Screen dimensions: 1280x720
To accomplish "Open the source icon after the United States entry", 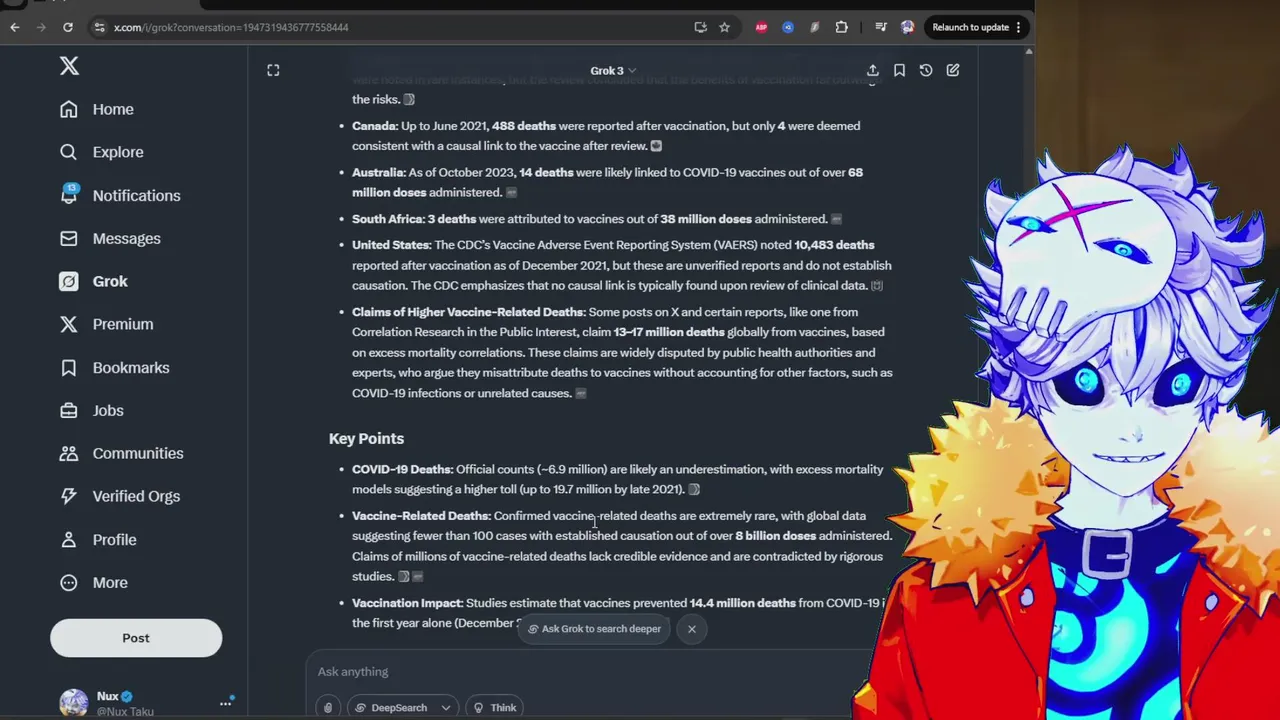I will (877, 286).
